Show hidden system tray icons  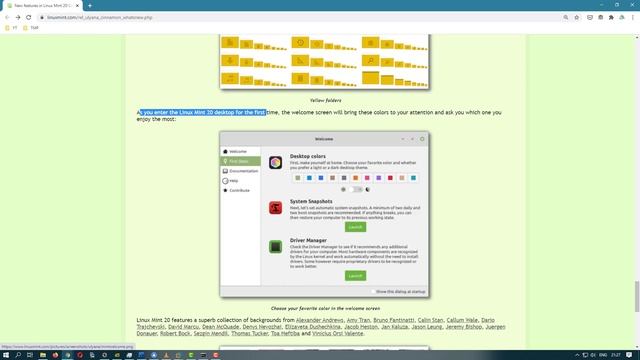tap(577, 355)
